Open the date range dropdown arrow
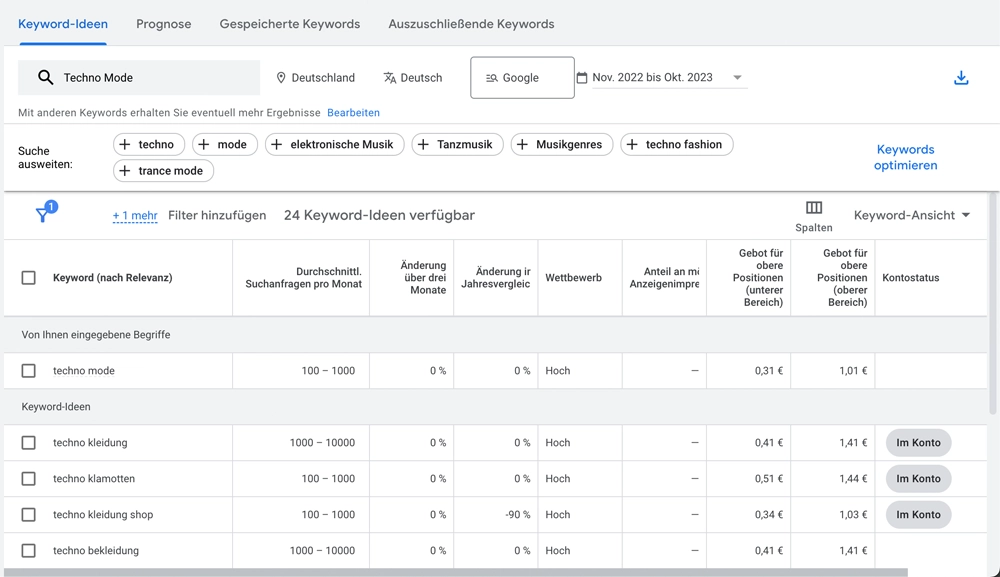The image size is (1000, 577). pos(737,78)
